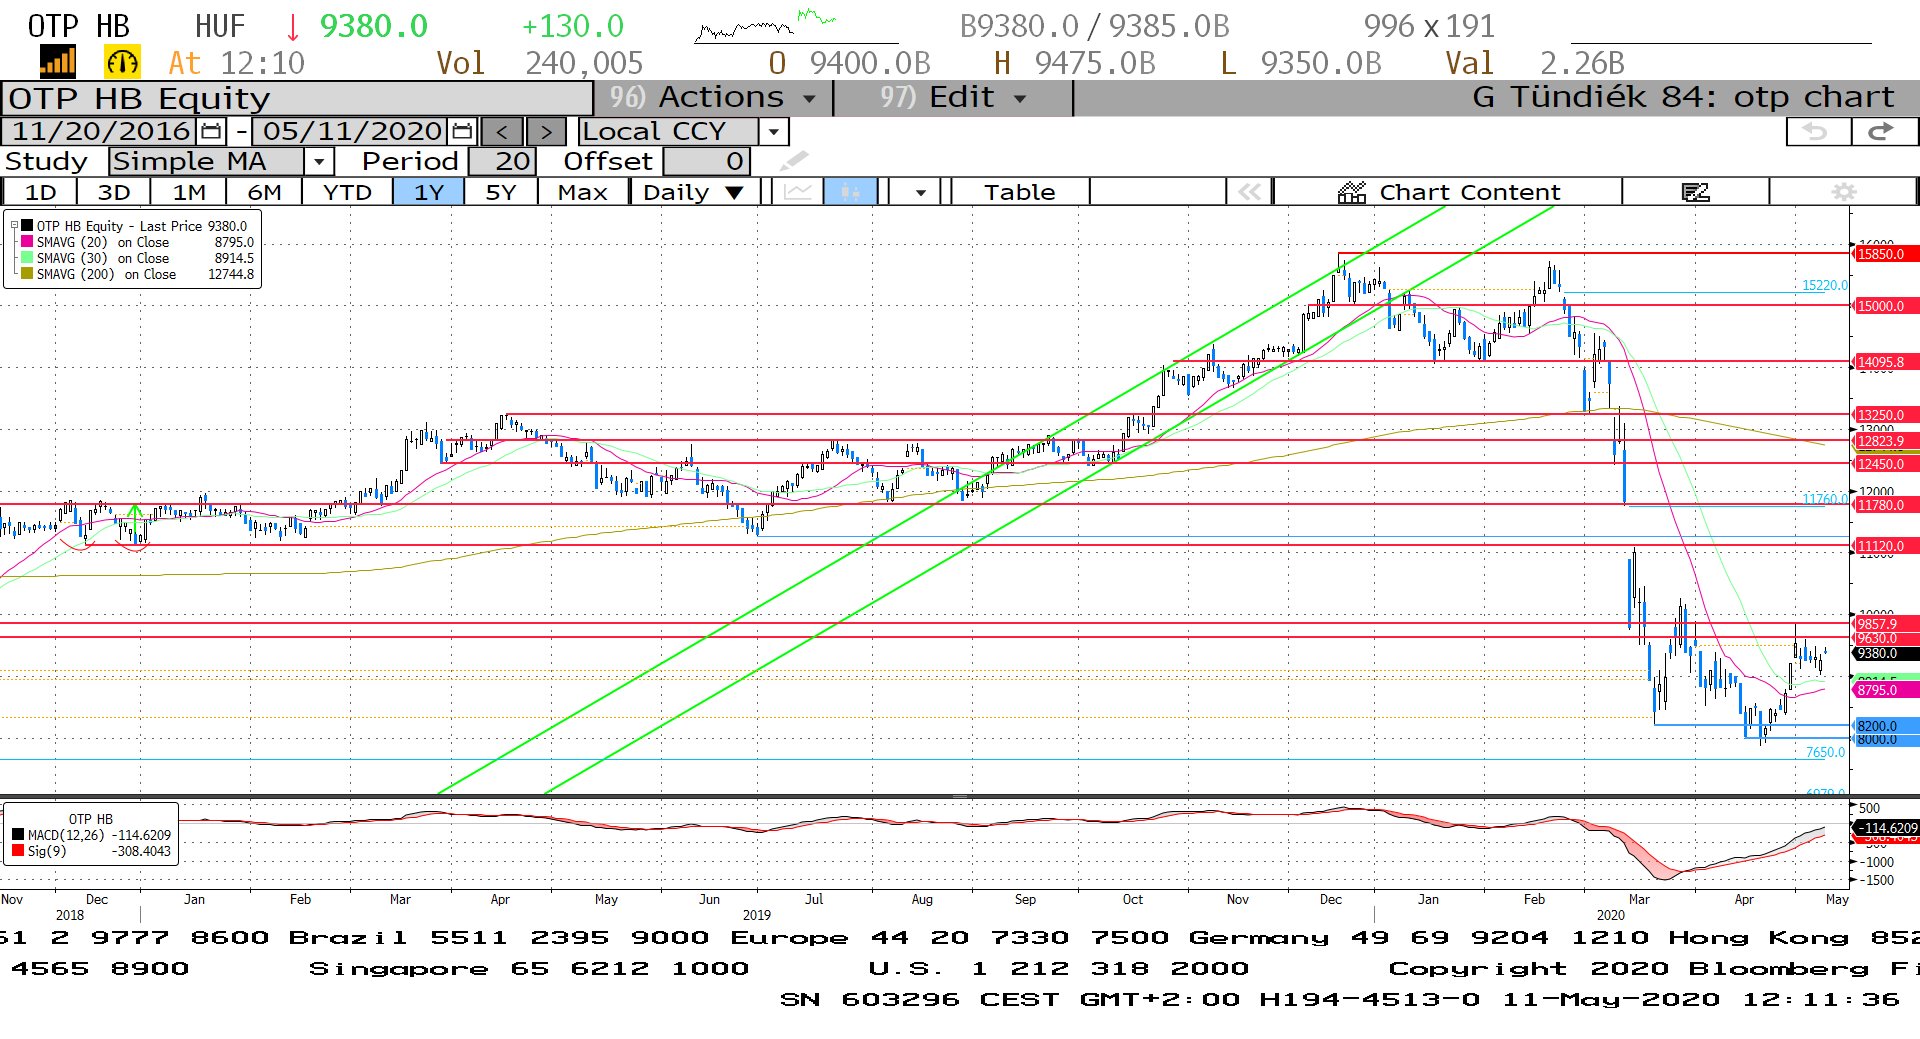Open the chart type options dropdown arrow
Image resolution: width=1920 pixels, height=1039 pixels.
[920, 192]
